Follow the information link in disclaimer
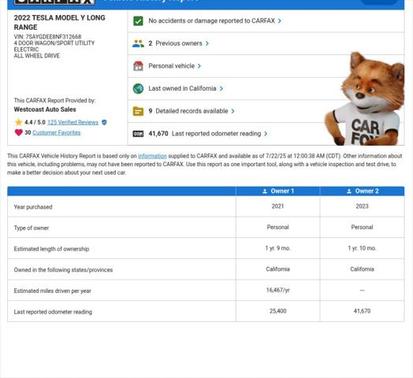This screenshot has width=413, height=378. point(152,156)
